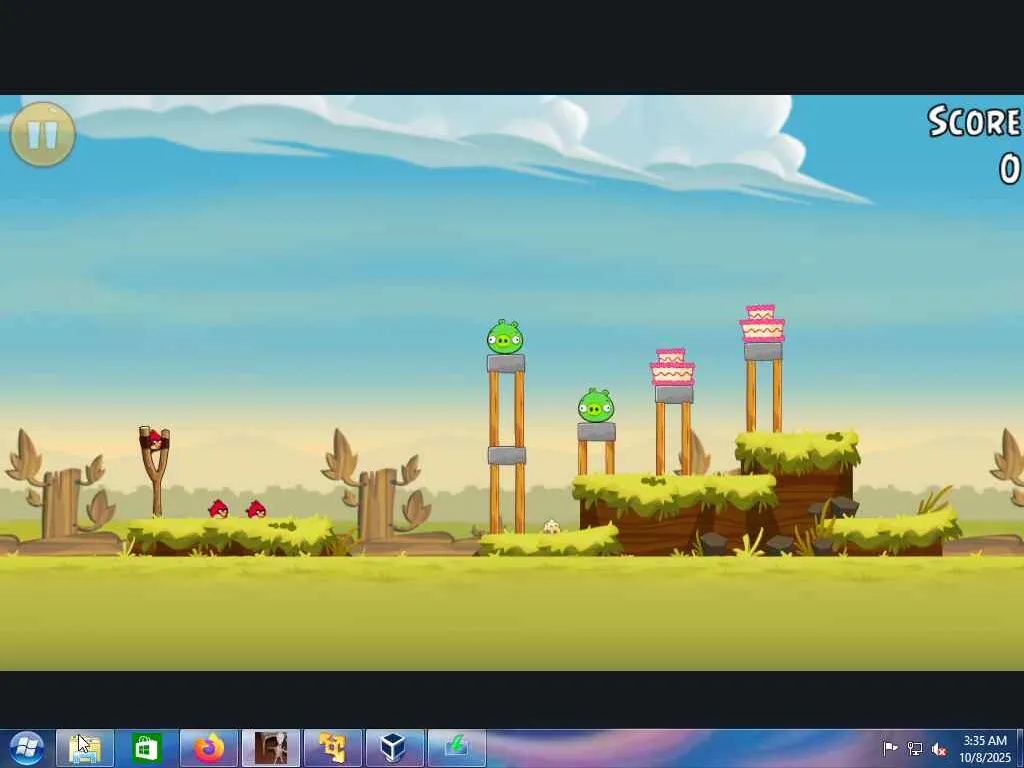Pause the game with the round pause button
The image size is (1024, 768).
[43, 135]
